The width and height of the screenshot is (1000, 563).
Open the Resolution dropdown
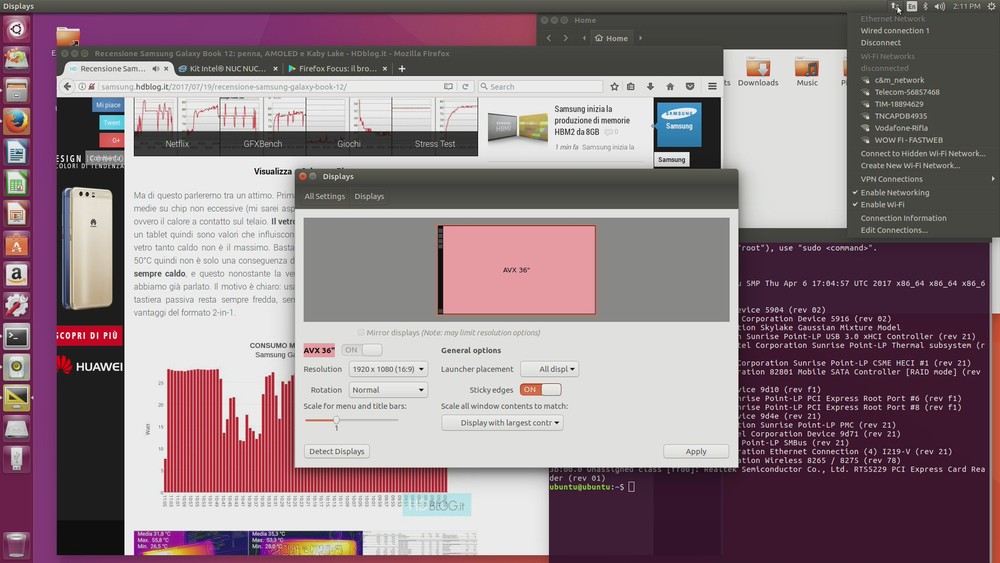tap(388, 369)
